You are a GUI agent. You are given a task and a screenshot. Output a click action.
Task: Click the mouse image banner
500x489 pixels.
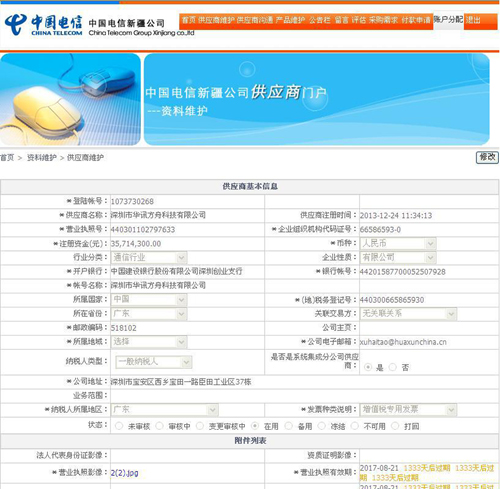coord(70,99)
